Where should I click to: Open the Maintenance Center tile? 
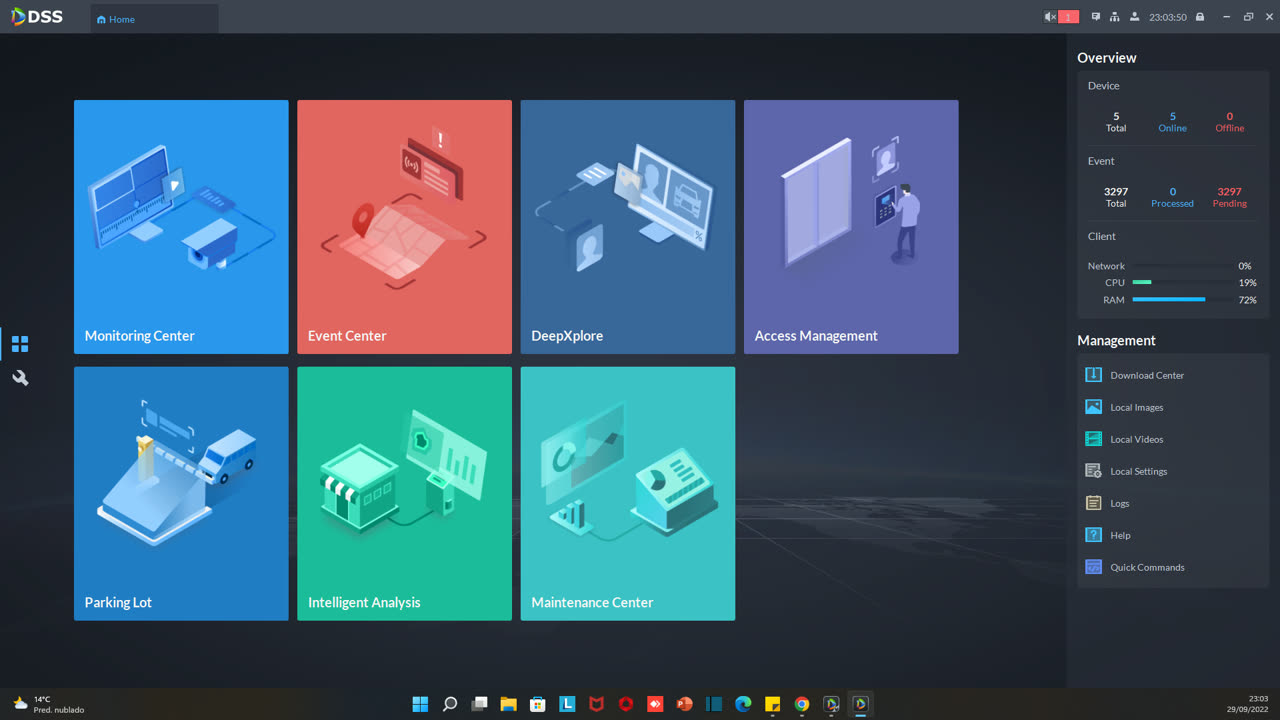point(627,493)
